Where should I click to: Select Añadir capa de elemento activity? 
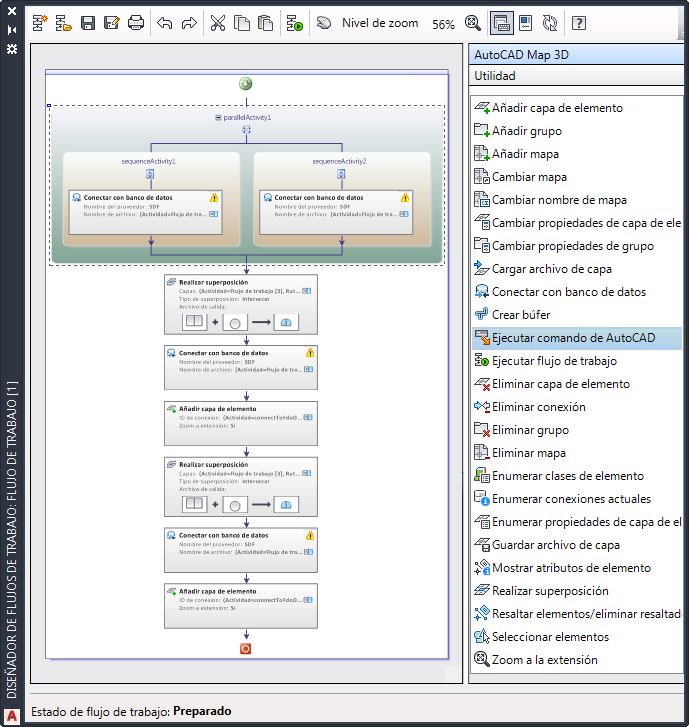(577, 108)
